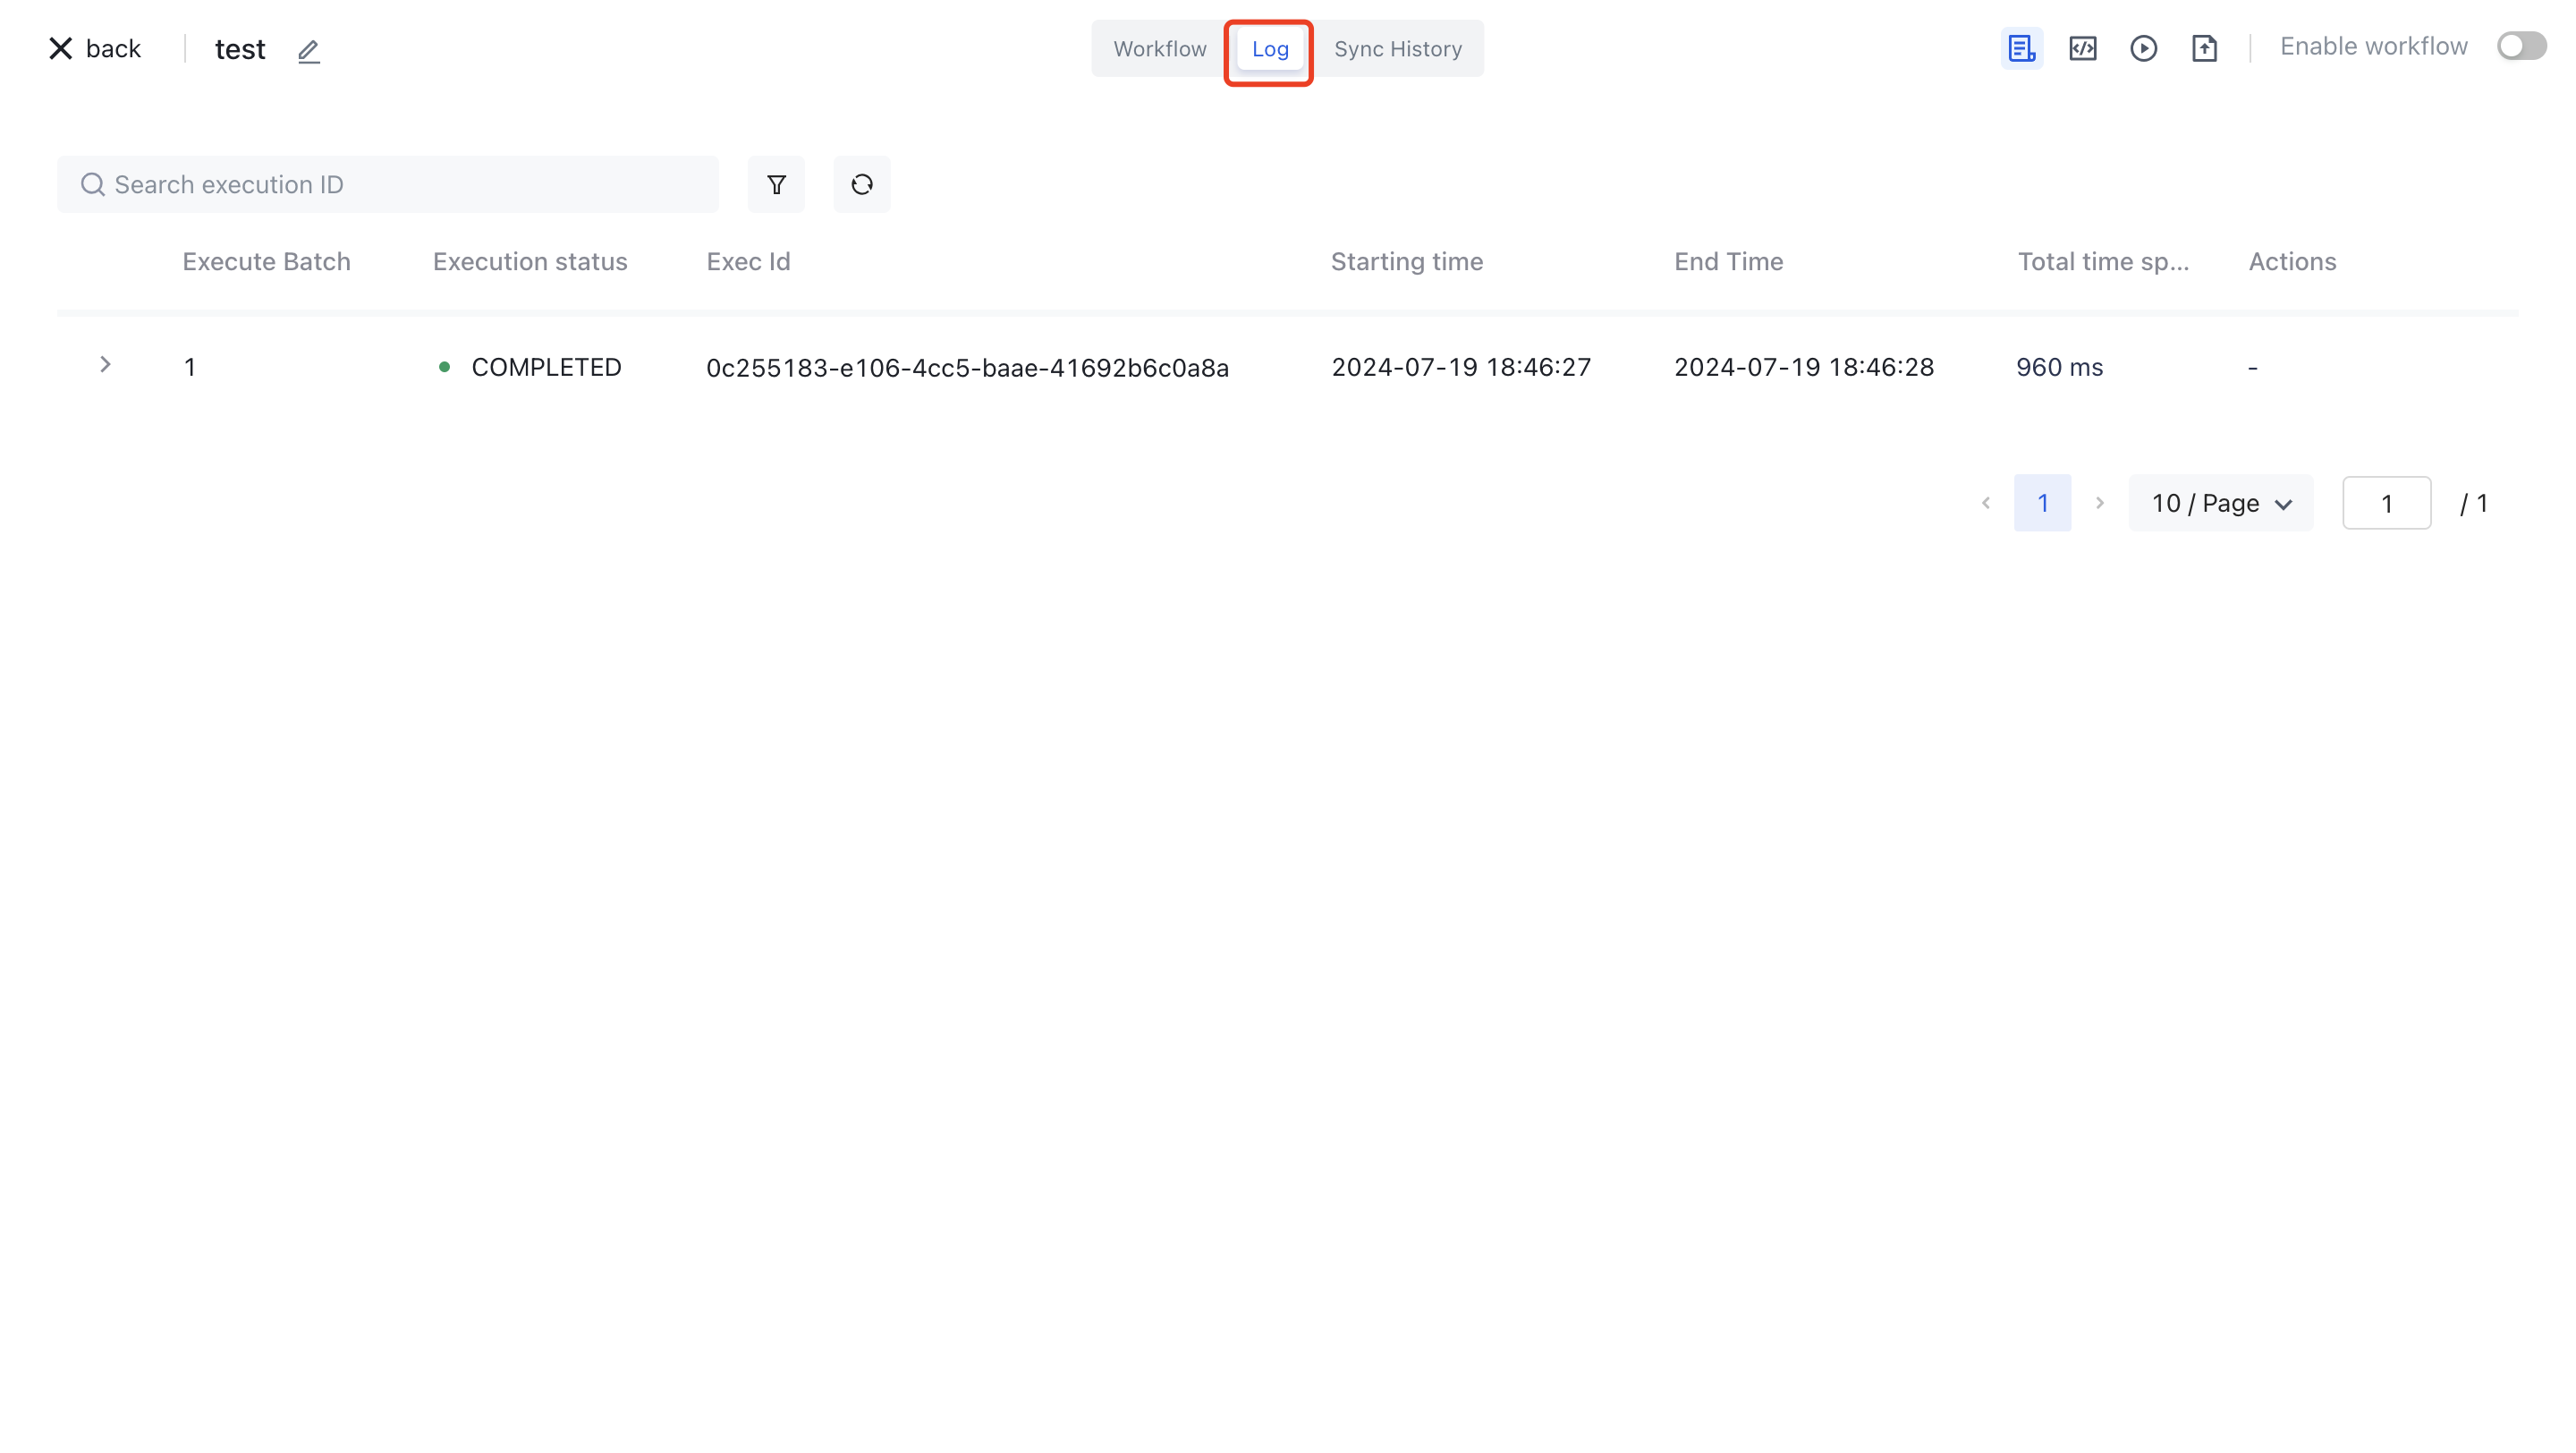Click the run workflow play icon
2576x1453 pixels.
(2145, 47)
